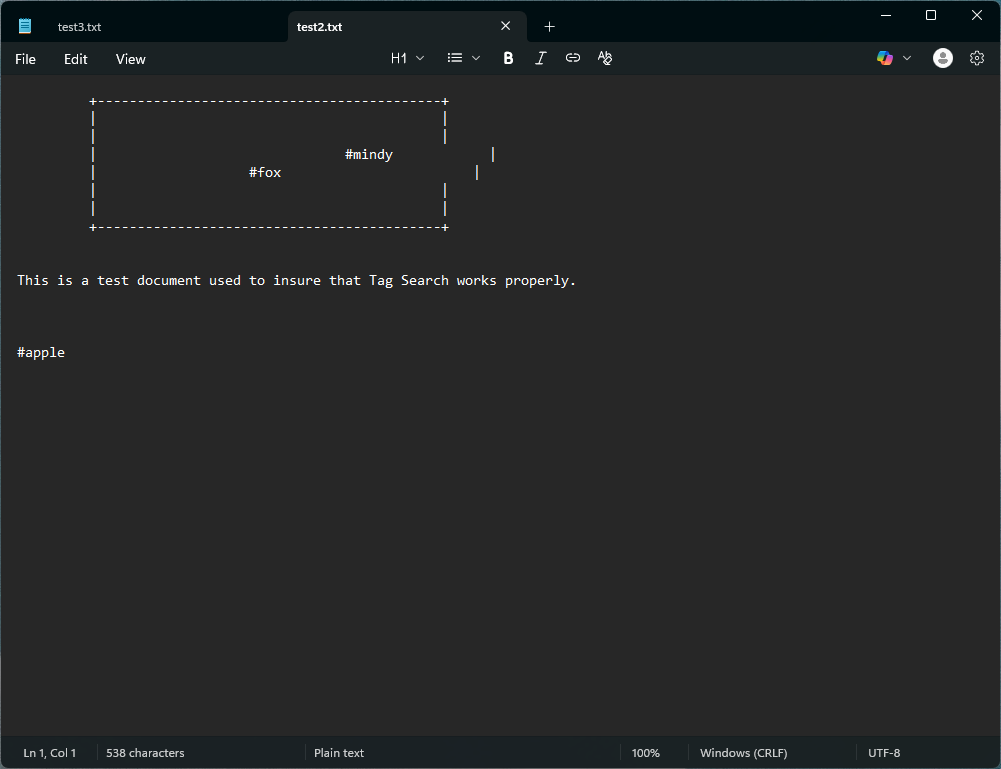
Task: Open the Edit menu
Action: click(75, 59)
